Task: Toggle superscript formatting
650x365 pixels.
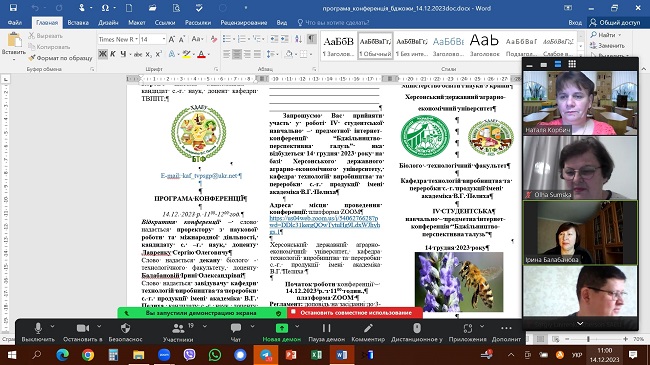Action: [158, 54]
